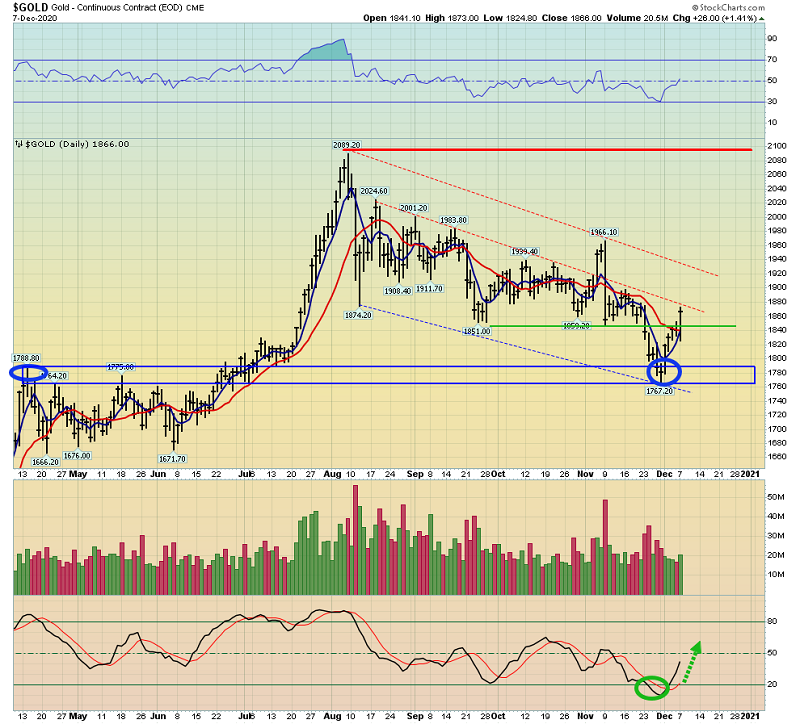The width and height of the screenshot is (800, 724).
Task: Click the 1908.40 low price label
Action: coord(397,291)
